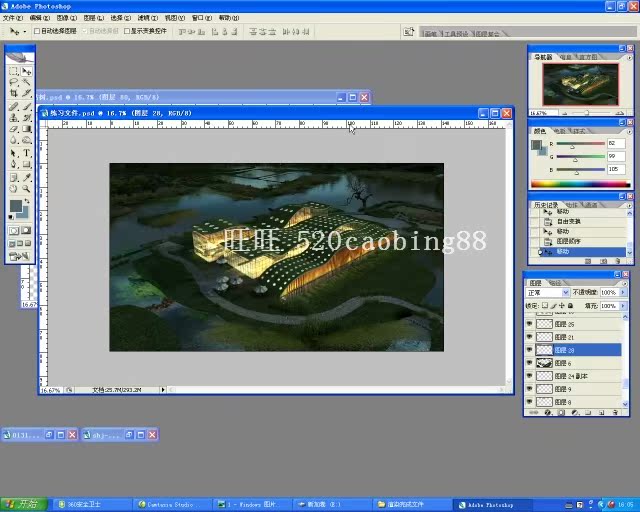Select the Lasso tool

coord(13,82)
